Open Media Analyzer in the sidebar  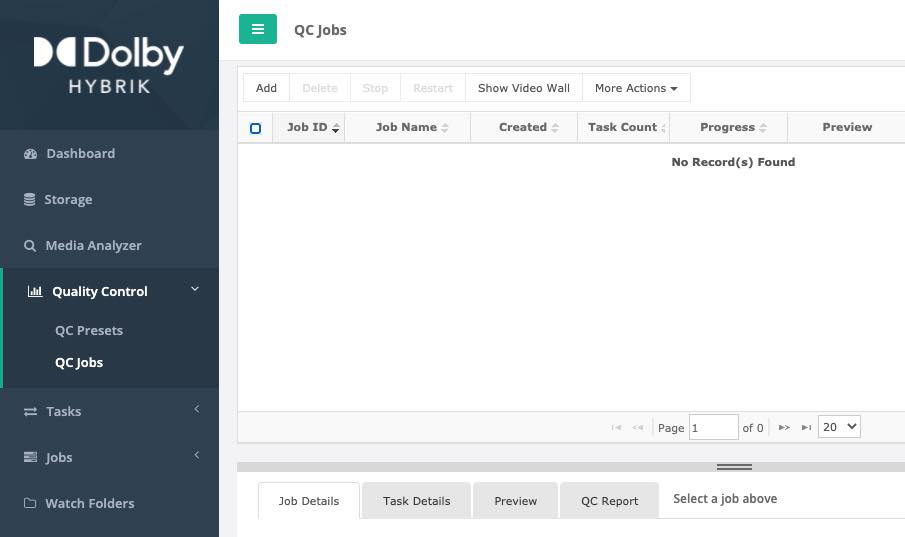click(x=94, y=245)
